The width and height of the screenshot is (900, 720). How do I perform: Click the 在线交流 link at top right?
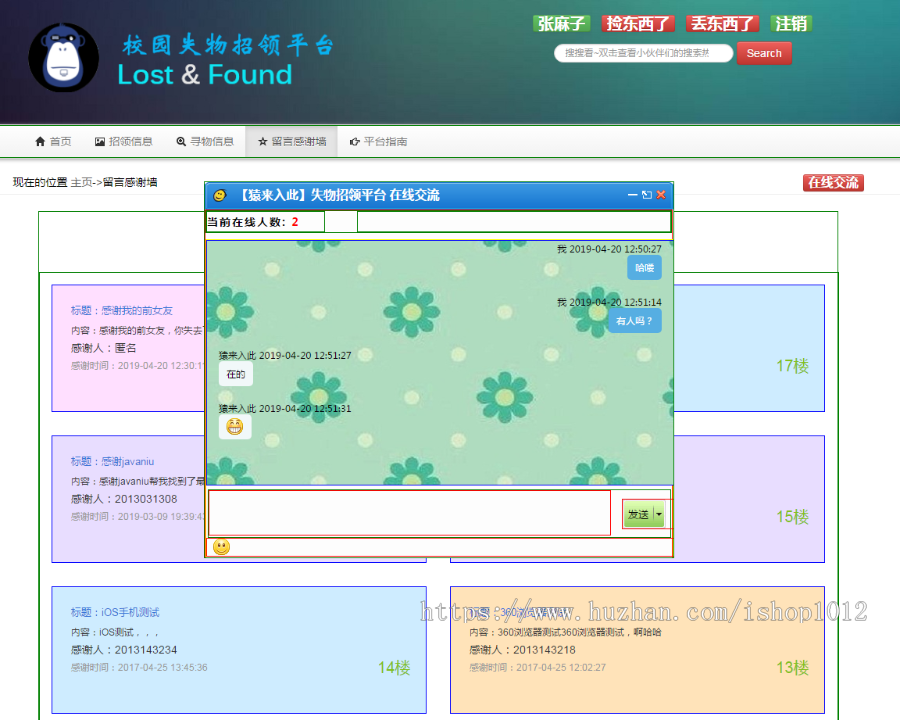point(833,182)
